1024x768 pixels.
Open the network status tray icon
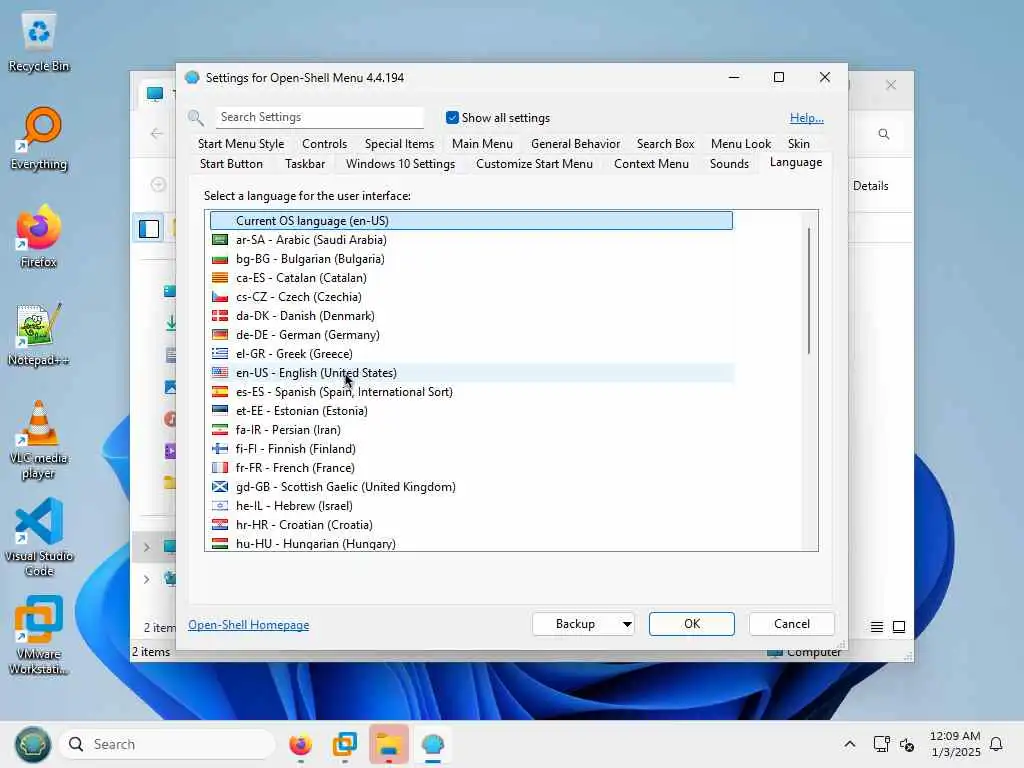882,744
